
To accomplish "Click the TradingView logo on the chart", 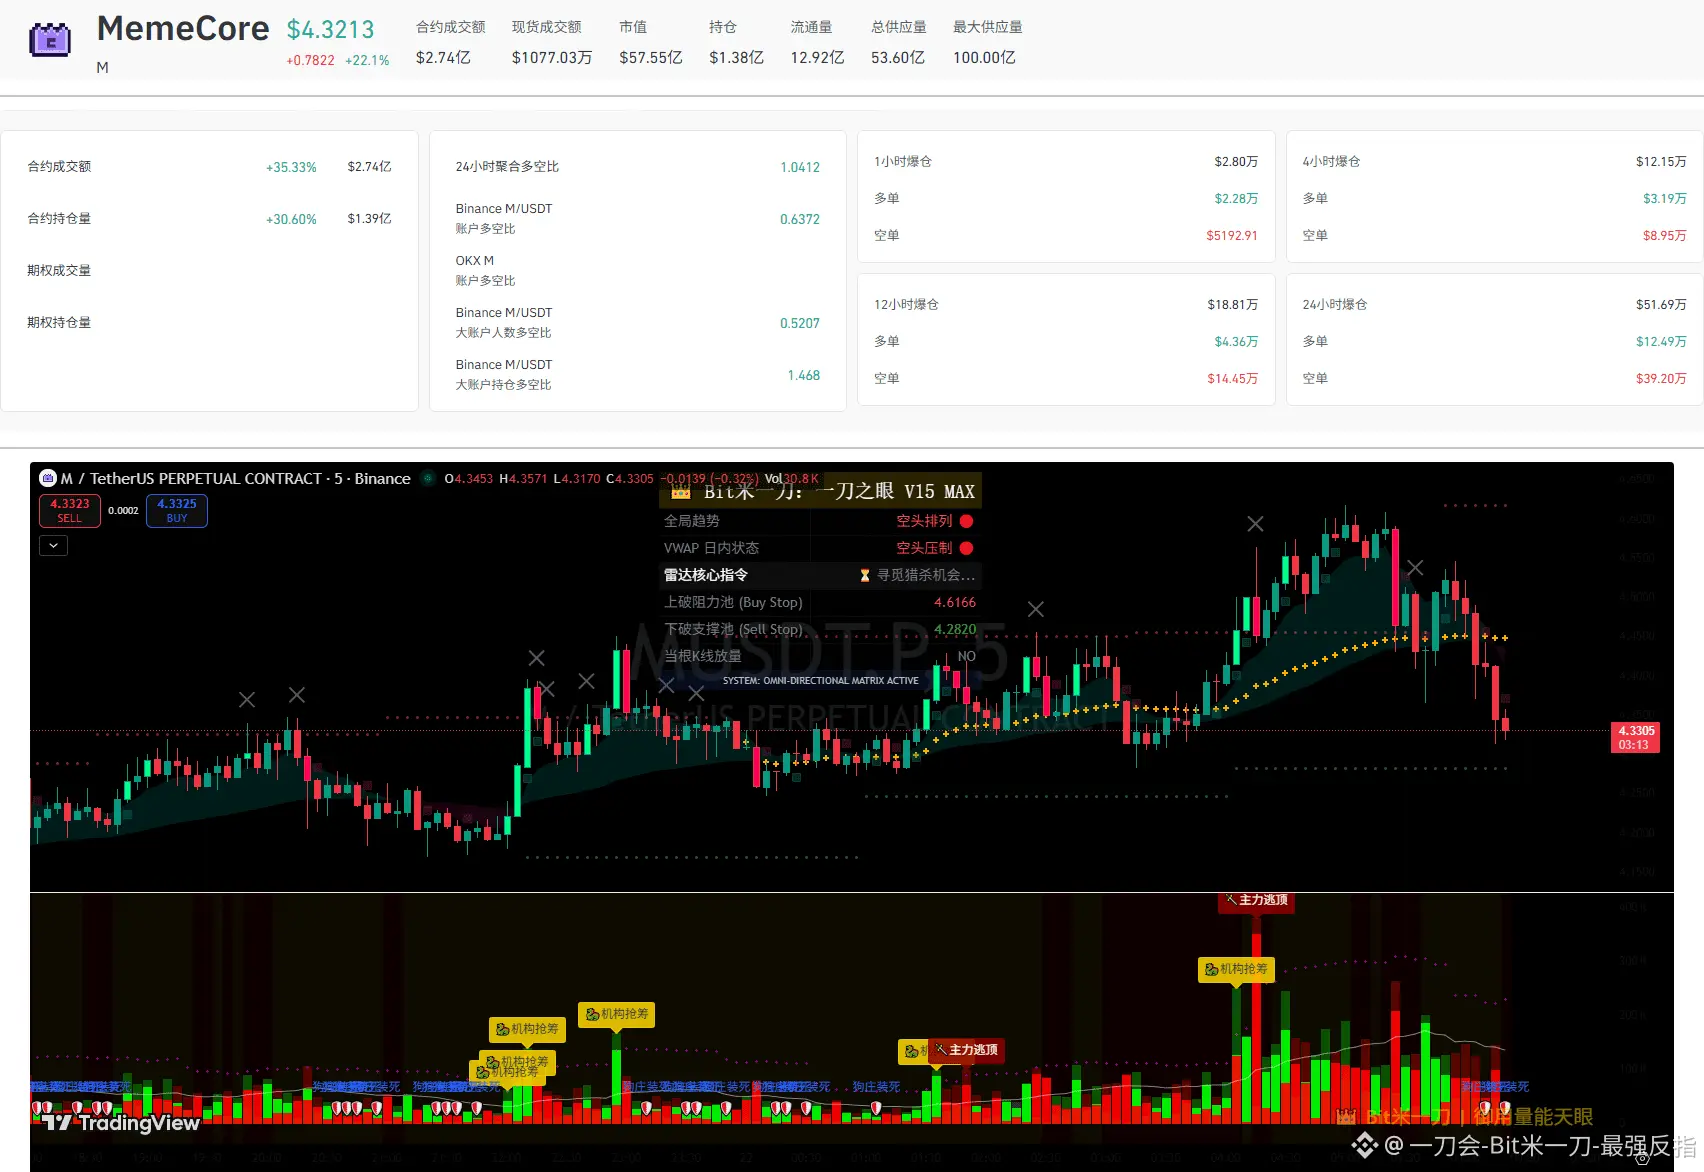I will (x=121, y=1122).
